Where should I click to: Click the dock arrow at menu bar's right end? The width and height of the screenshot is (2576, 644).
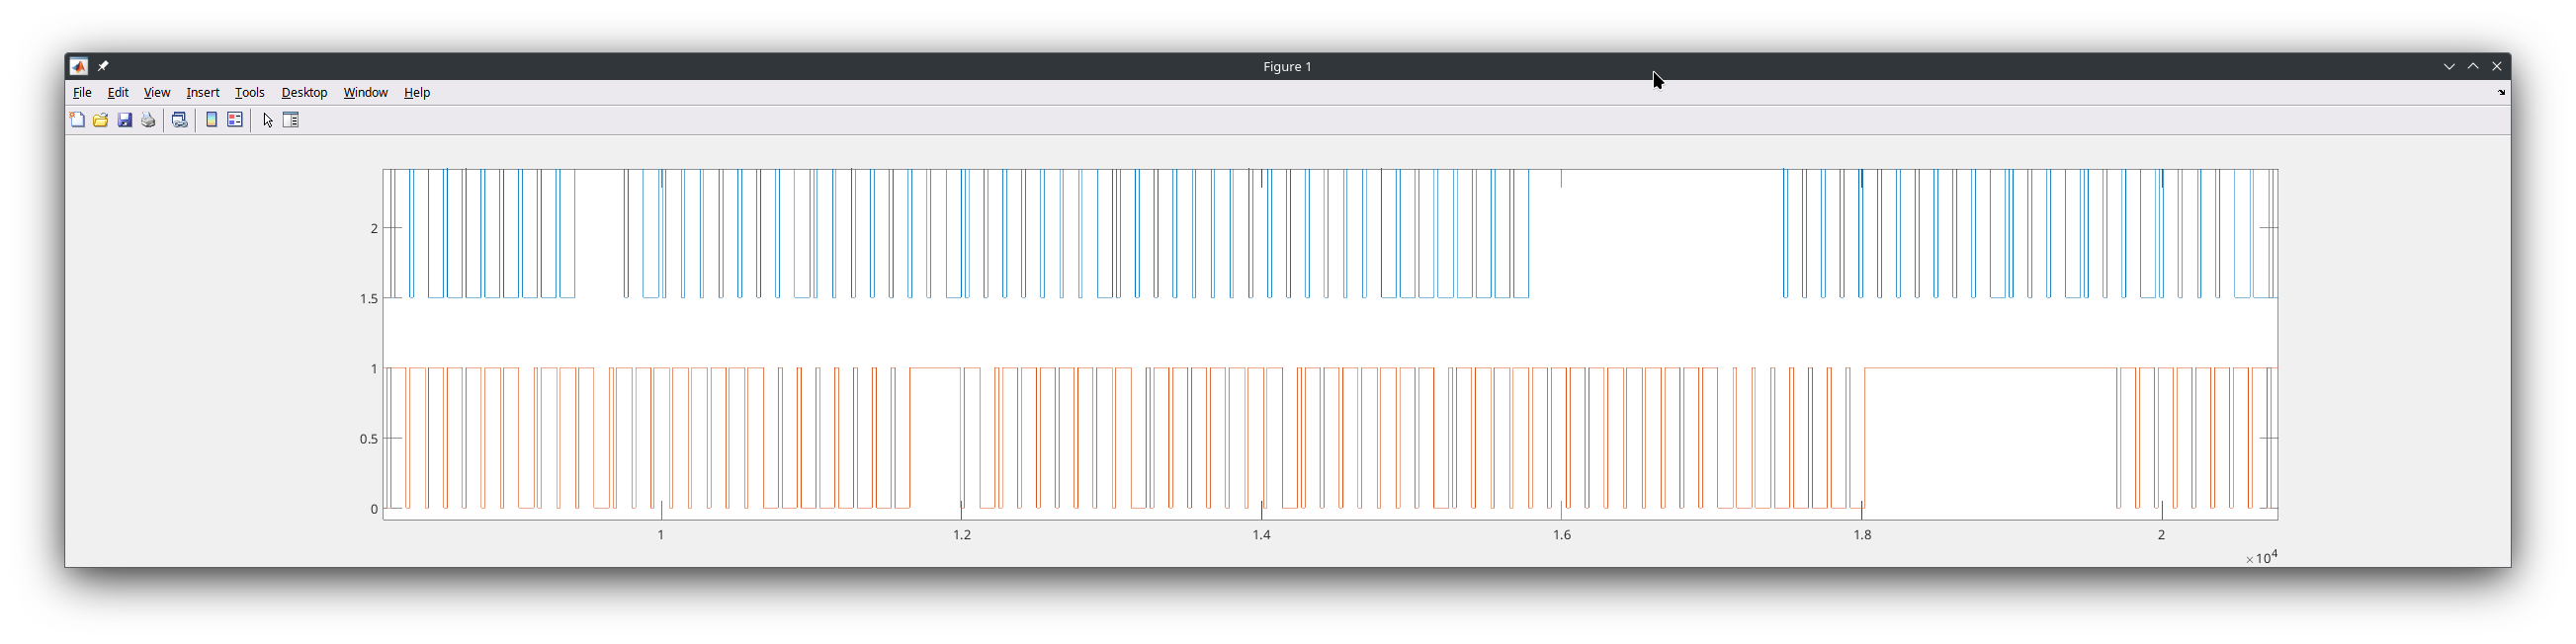click(2501, 92)
